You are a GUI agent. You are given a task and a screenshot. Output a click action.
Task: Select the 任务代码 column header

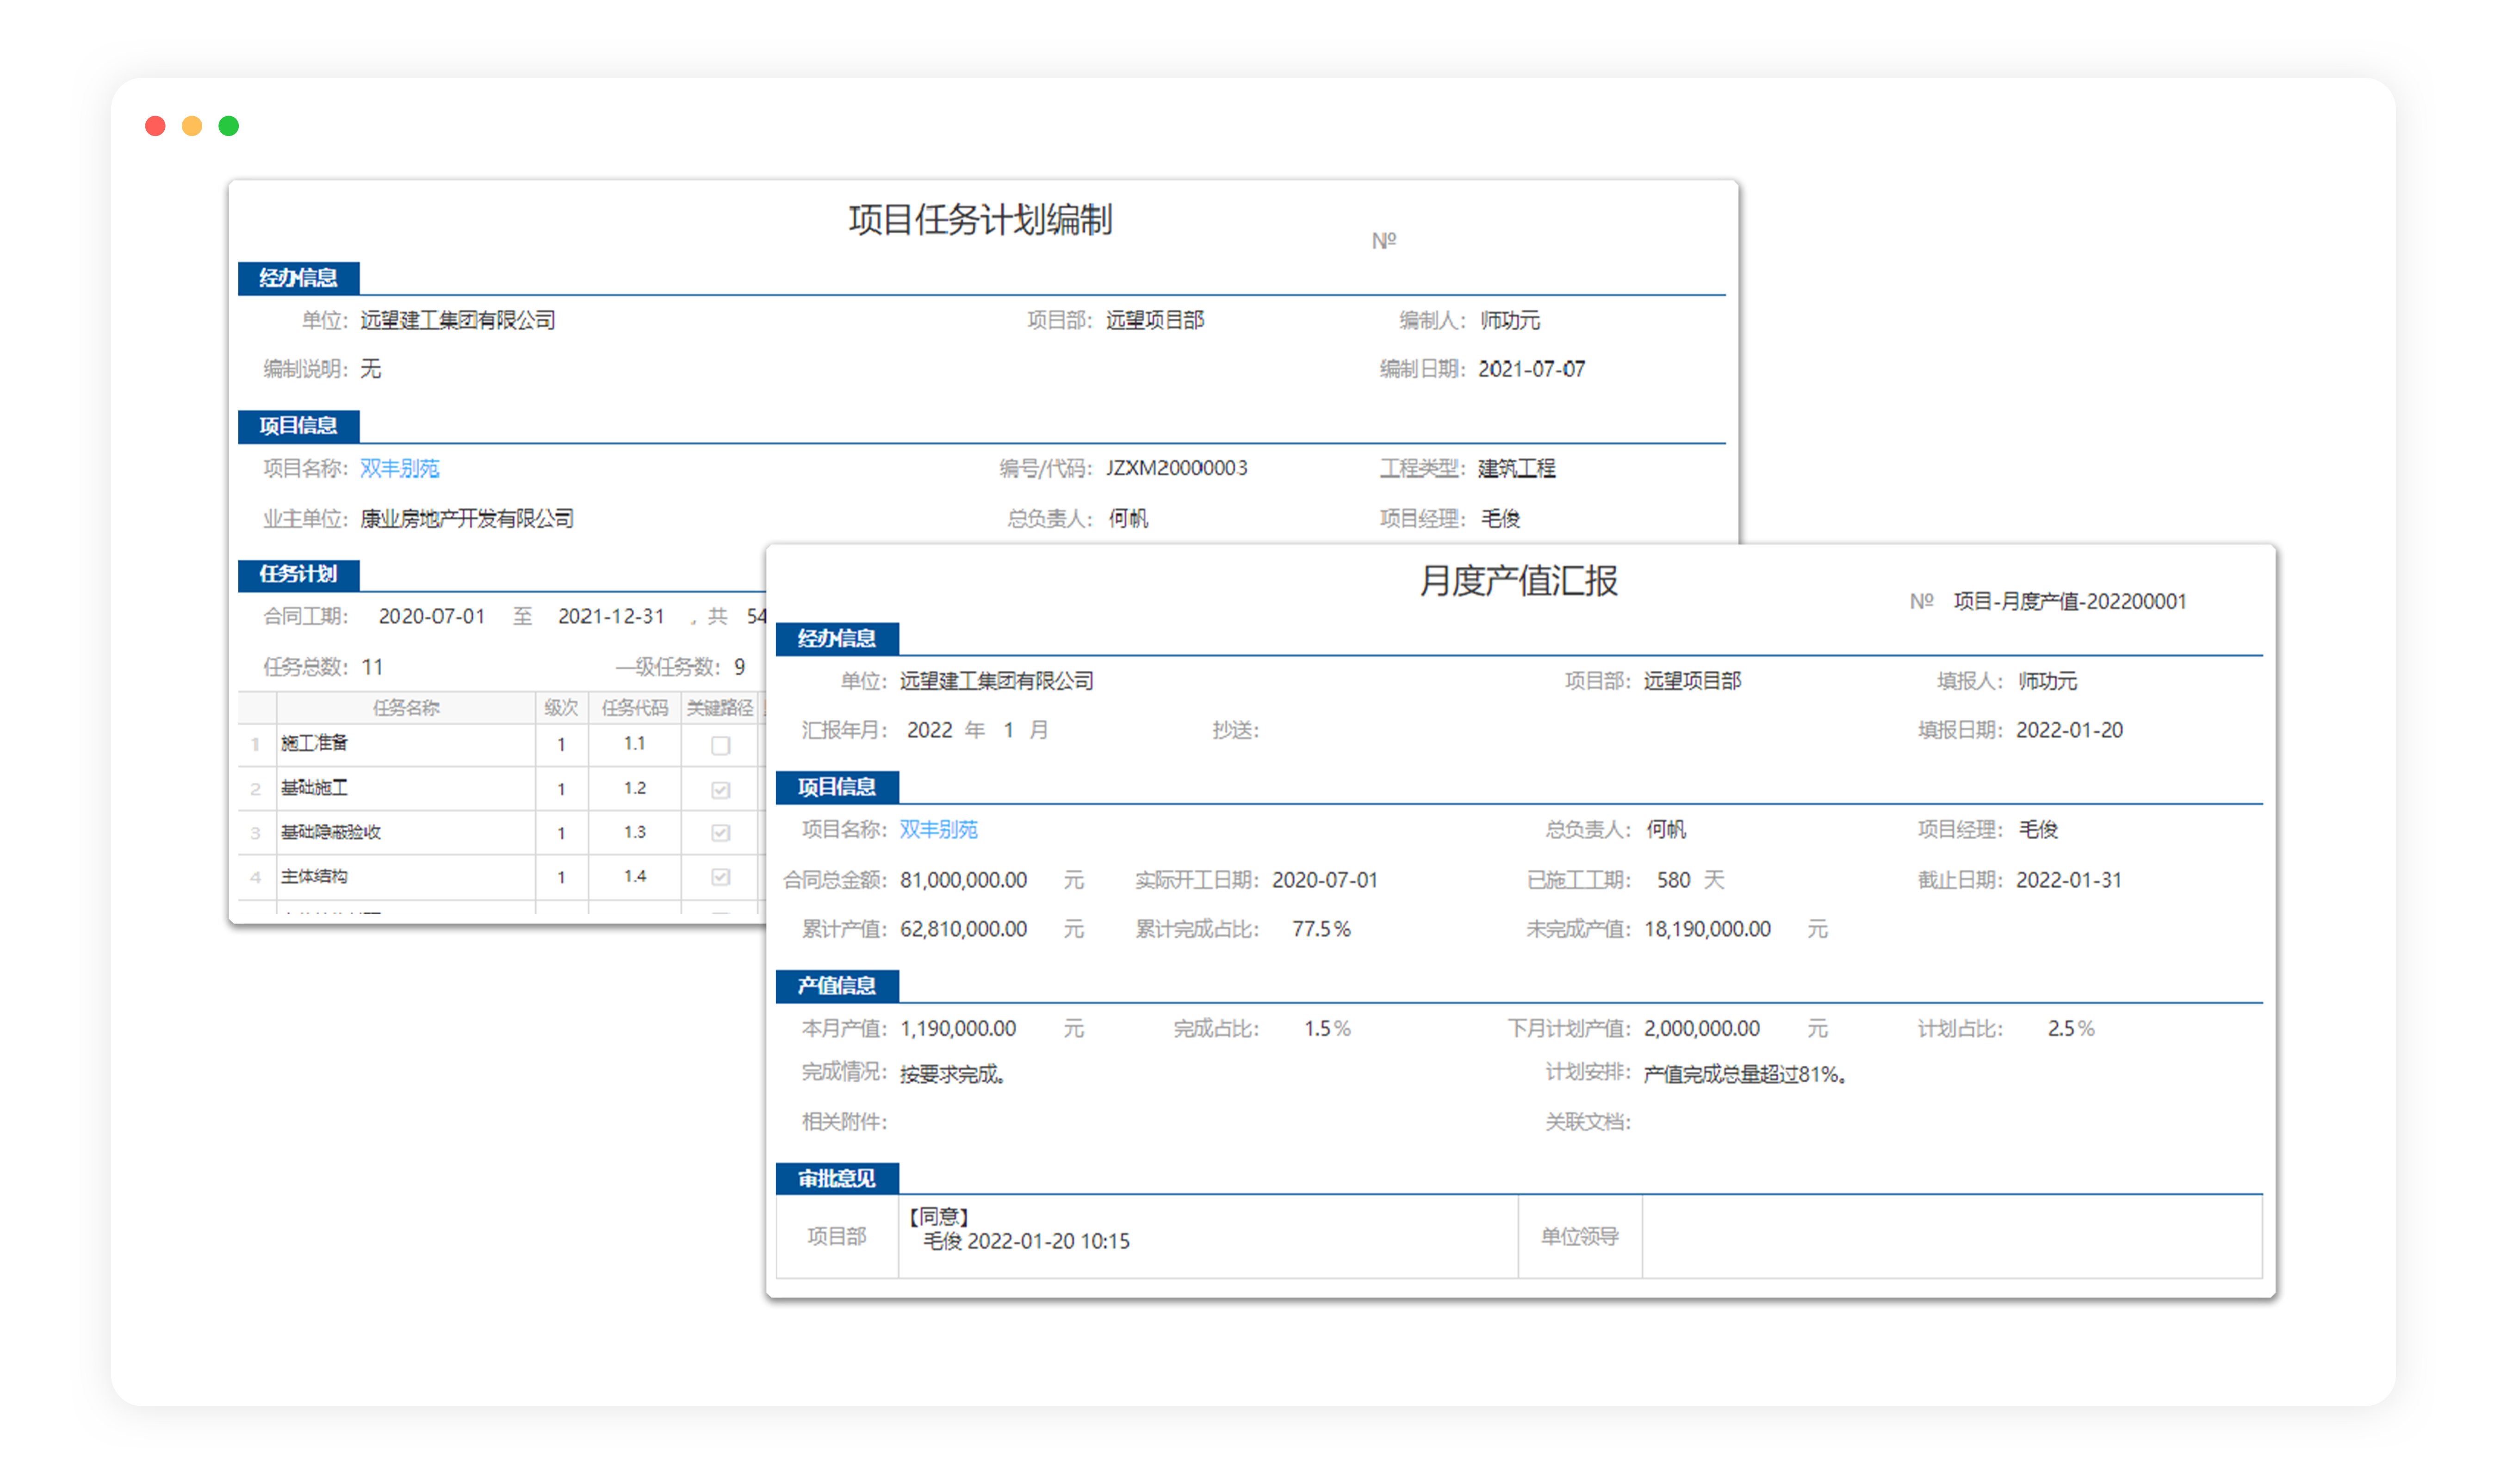pos(634,708)
